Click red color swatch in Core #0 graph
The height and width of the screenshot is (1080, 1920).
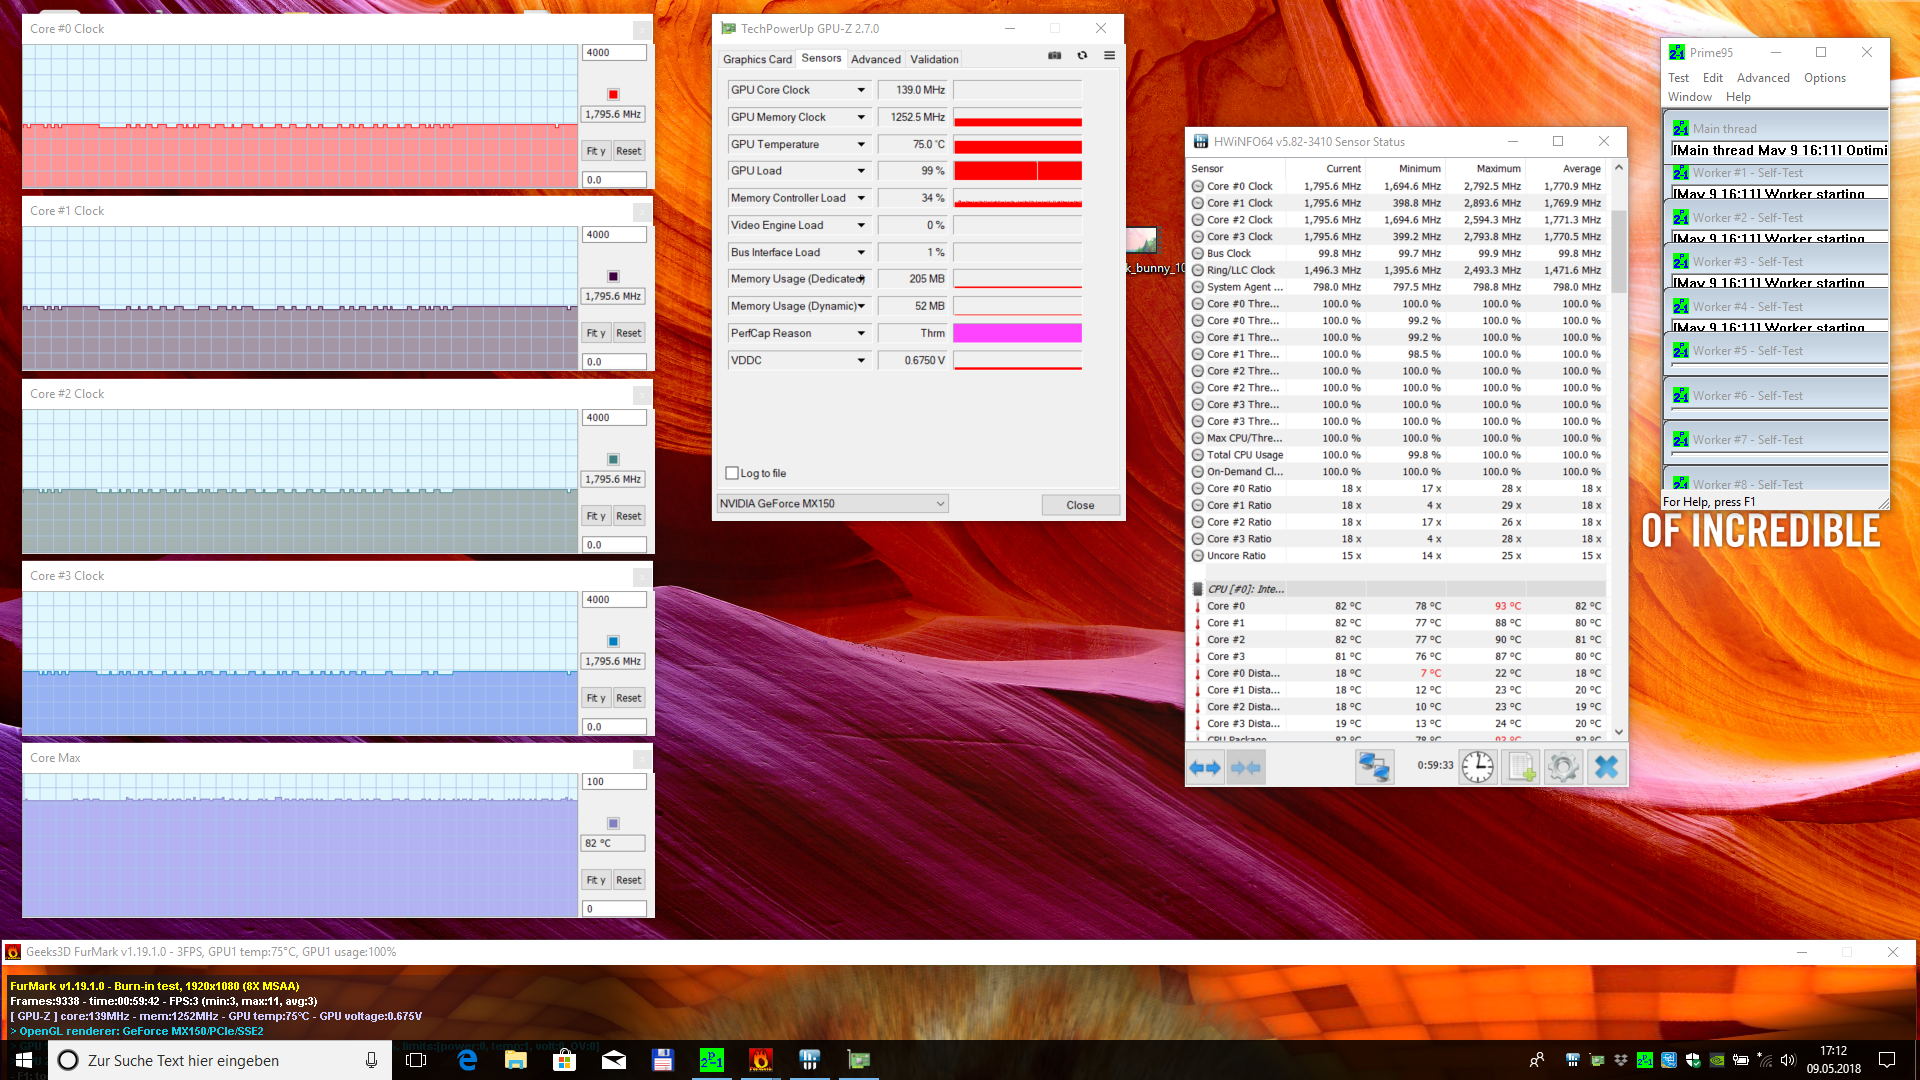point(613,94)
